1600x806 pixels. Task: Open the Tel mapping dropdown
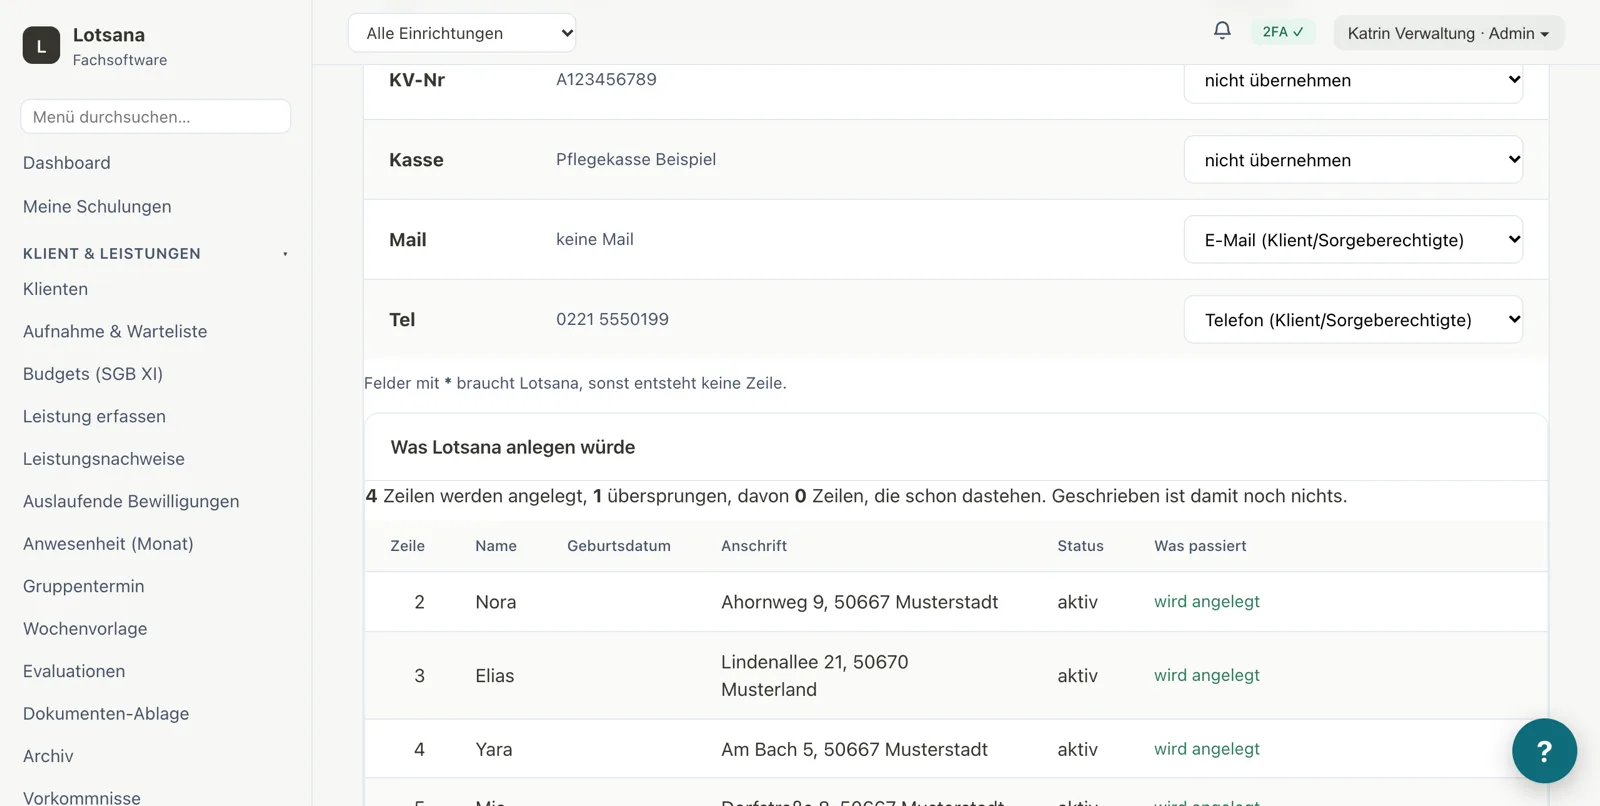(x=1353, y=320)
